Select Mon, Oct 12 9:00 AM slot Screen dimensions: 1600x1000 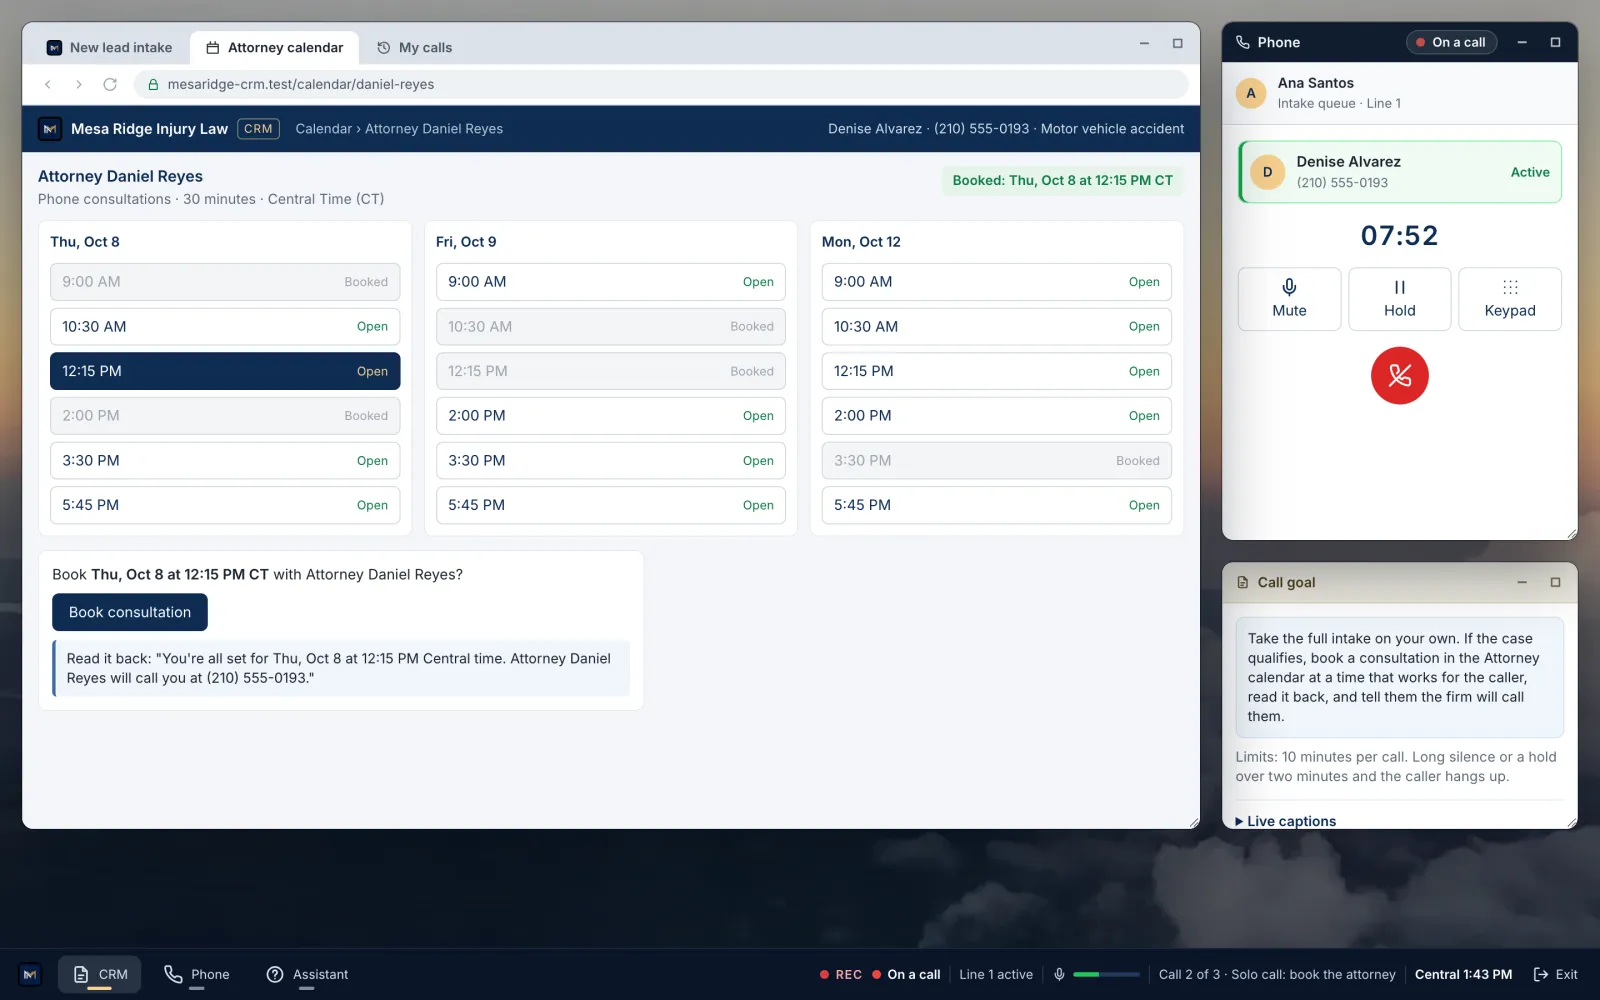point(997,282)
